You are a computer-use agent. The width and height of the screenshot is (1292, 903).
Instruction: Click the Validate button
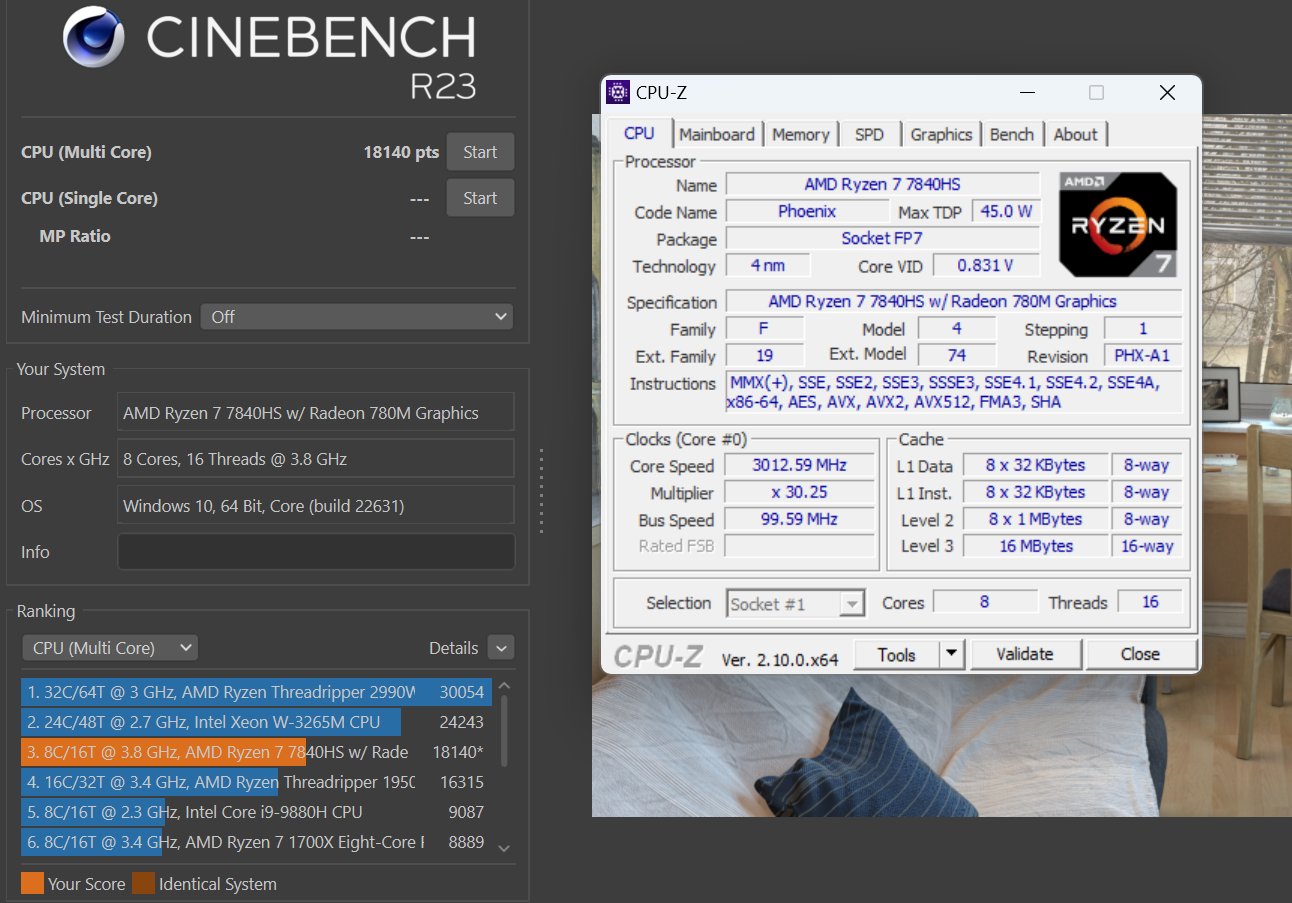[x=1025, y=654]
